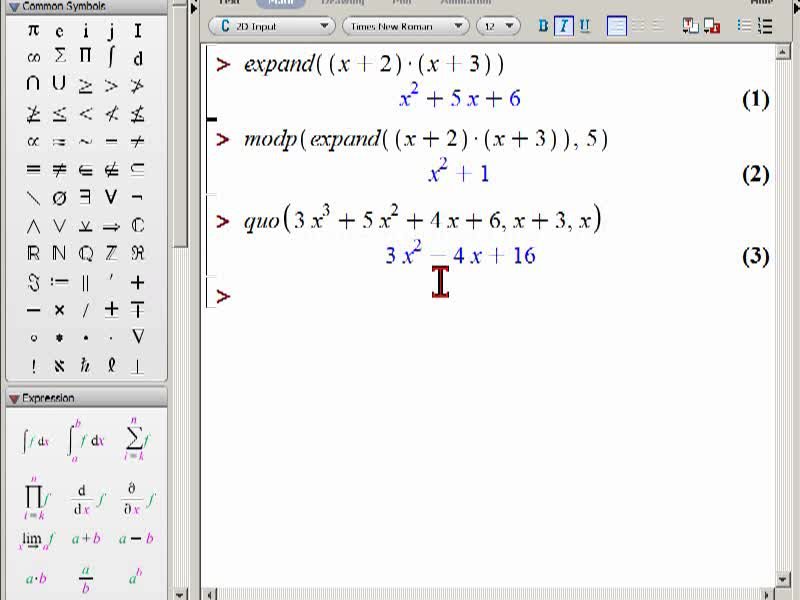The height and width of the screenshot is (600, 800).
Task: Open the 2D Input style dropdown
Action: tap(272, 26)
